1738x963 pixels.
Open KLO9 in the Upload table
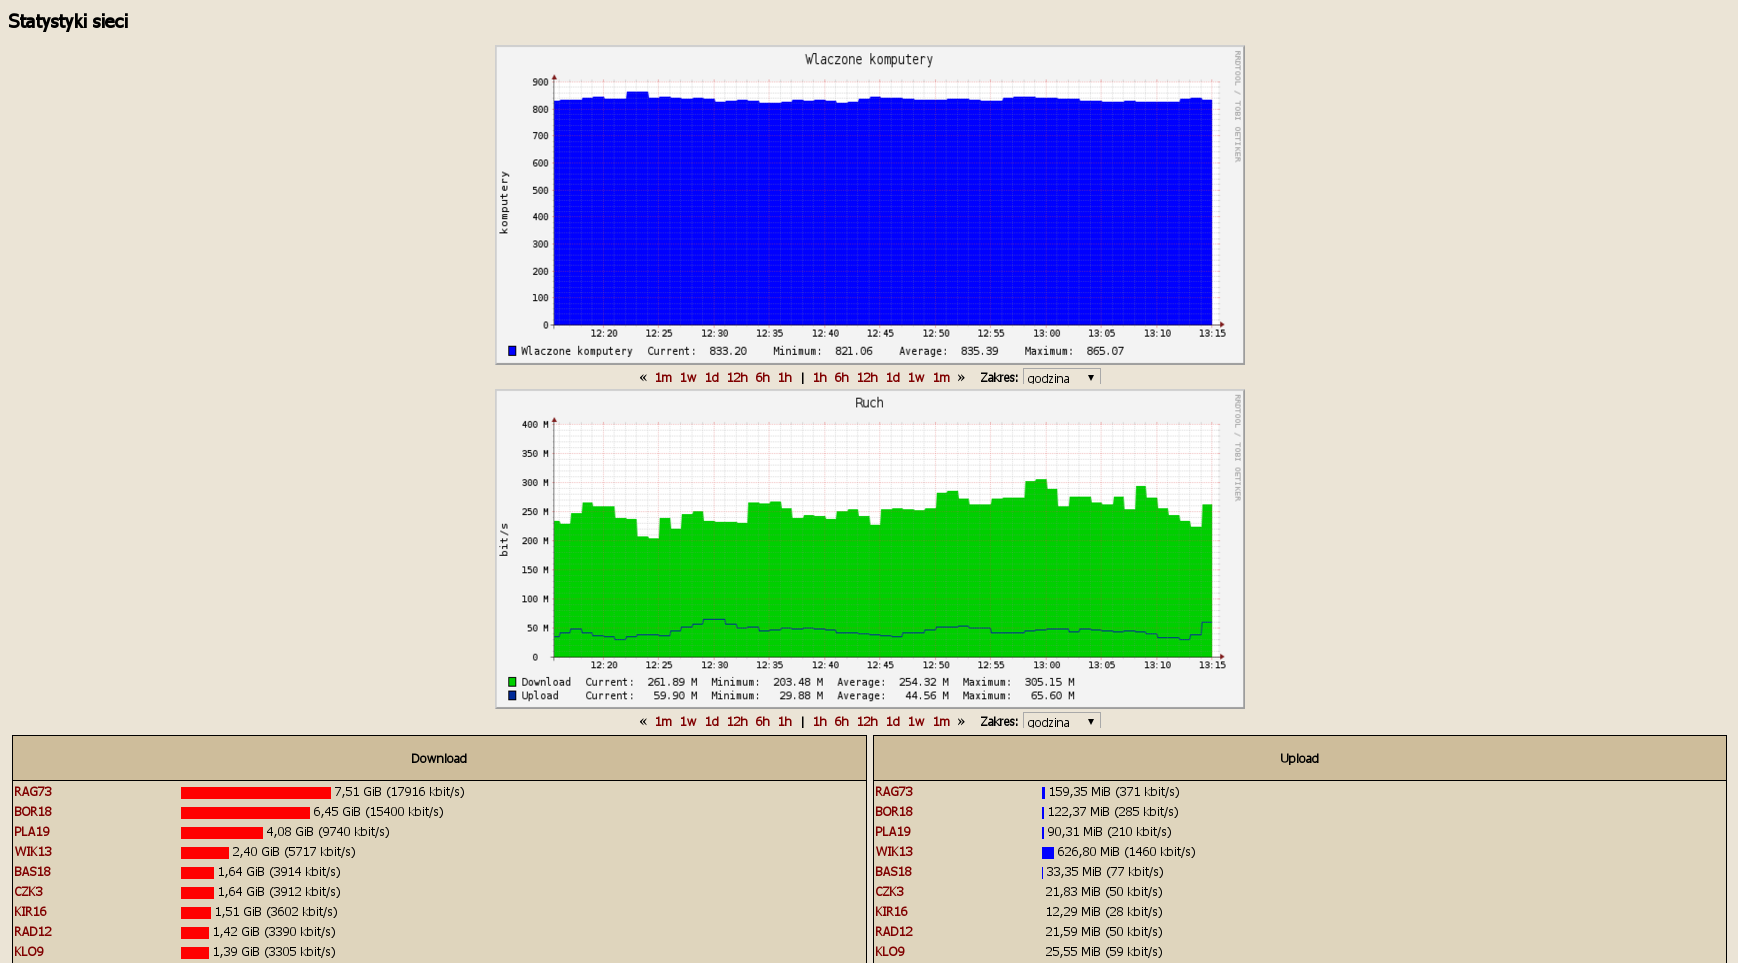click(x=890, y=952)
